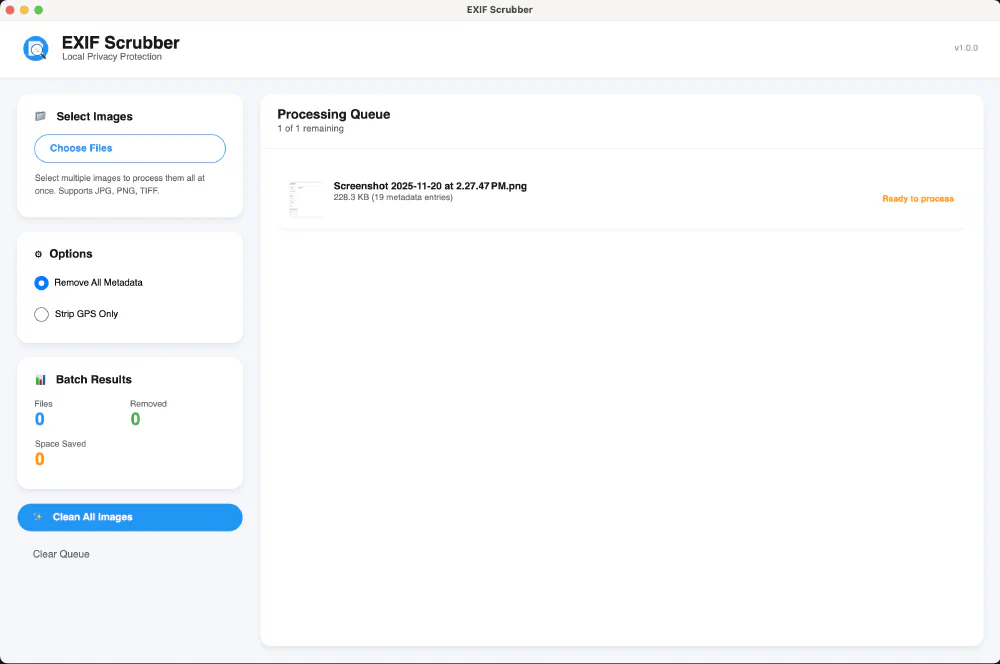Click the blue Files counter showing 0
The image size is (1000, 664).
coord(40,419)
